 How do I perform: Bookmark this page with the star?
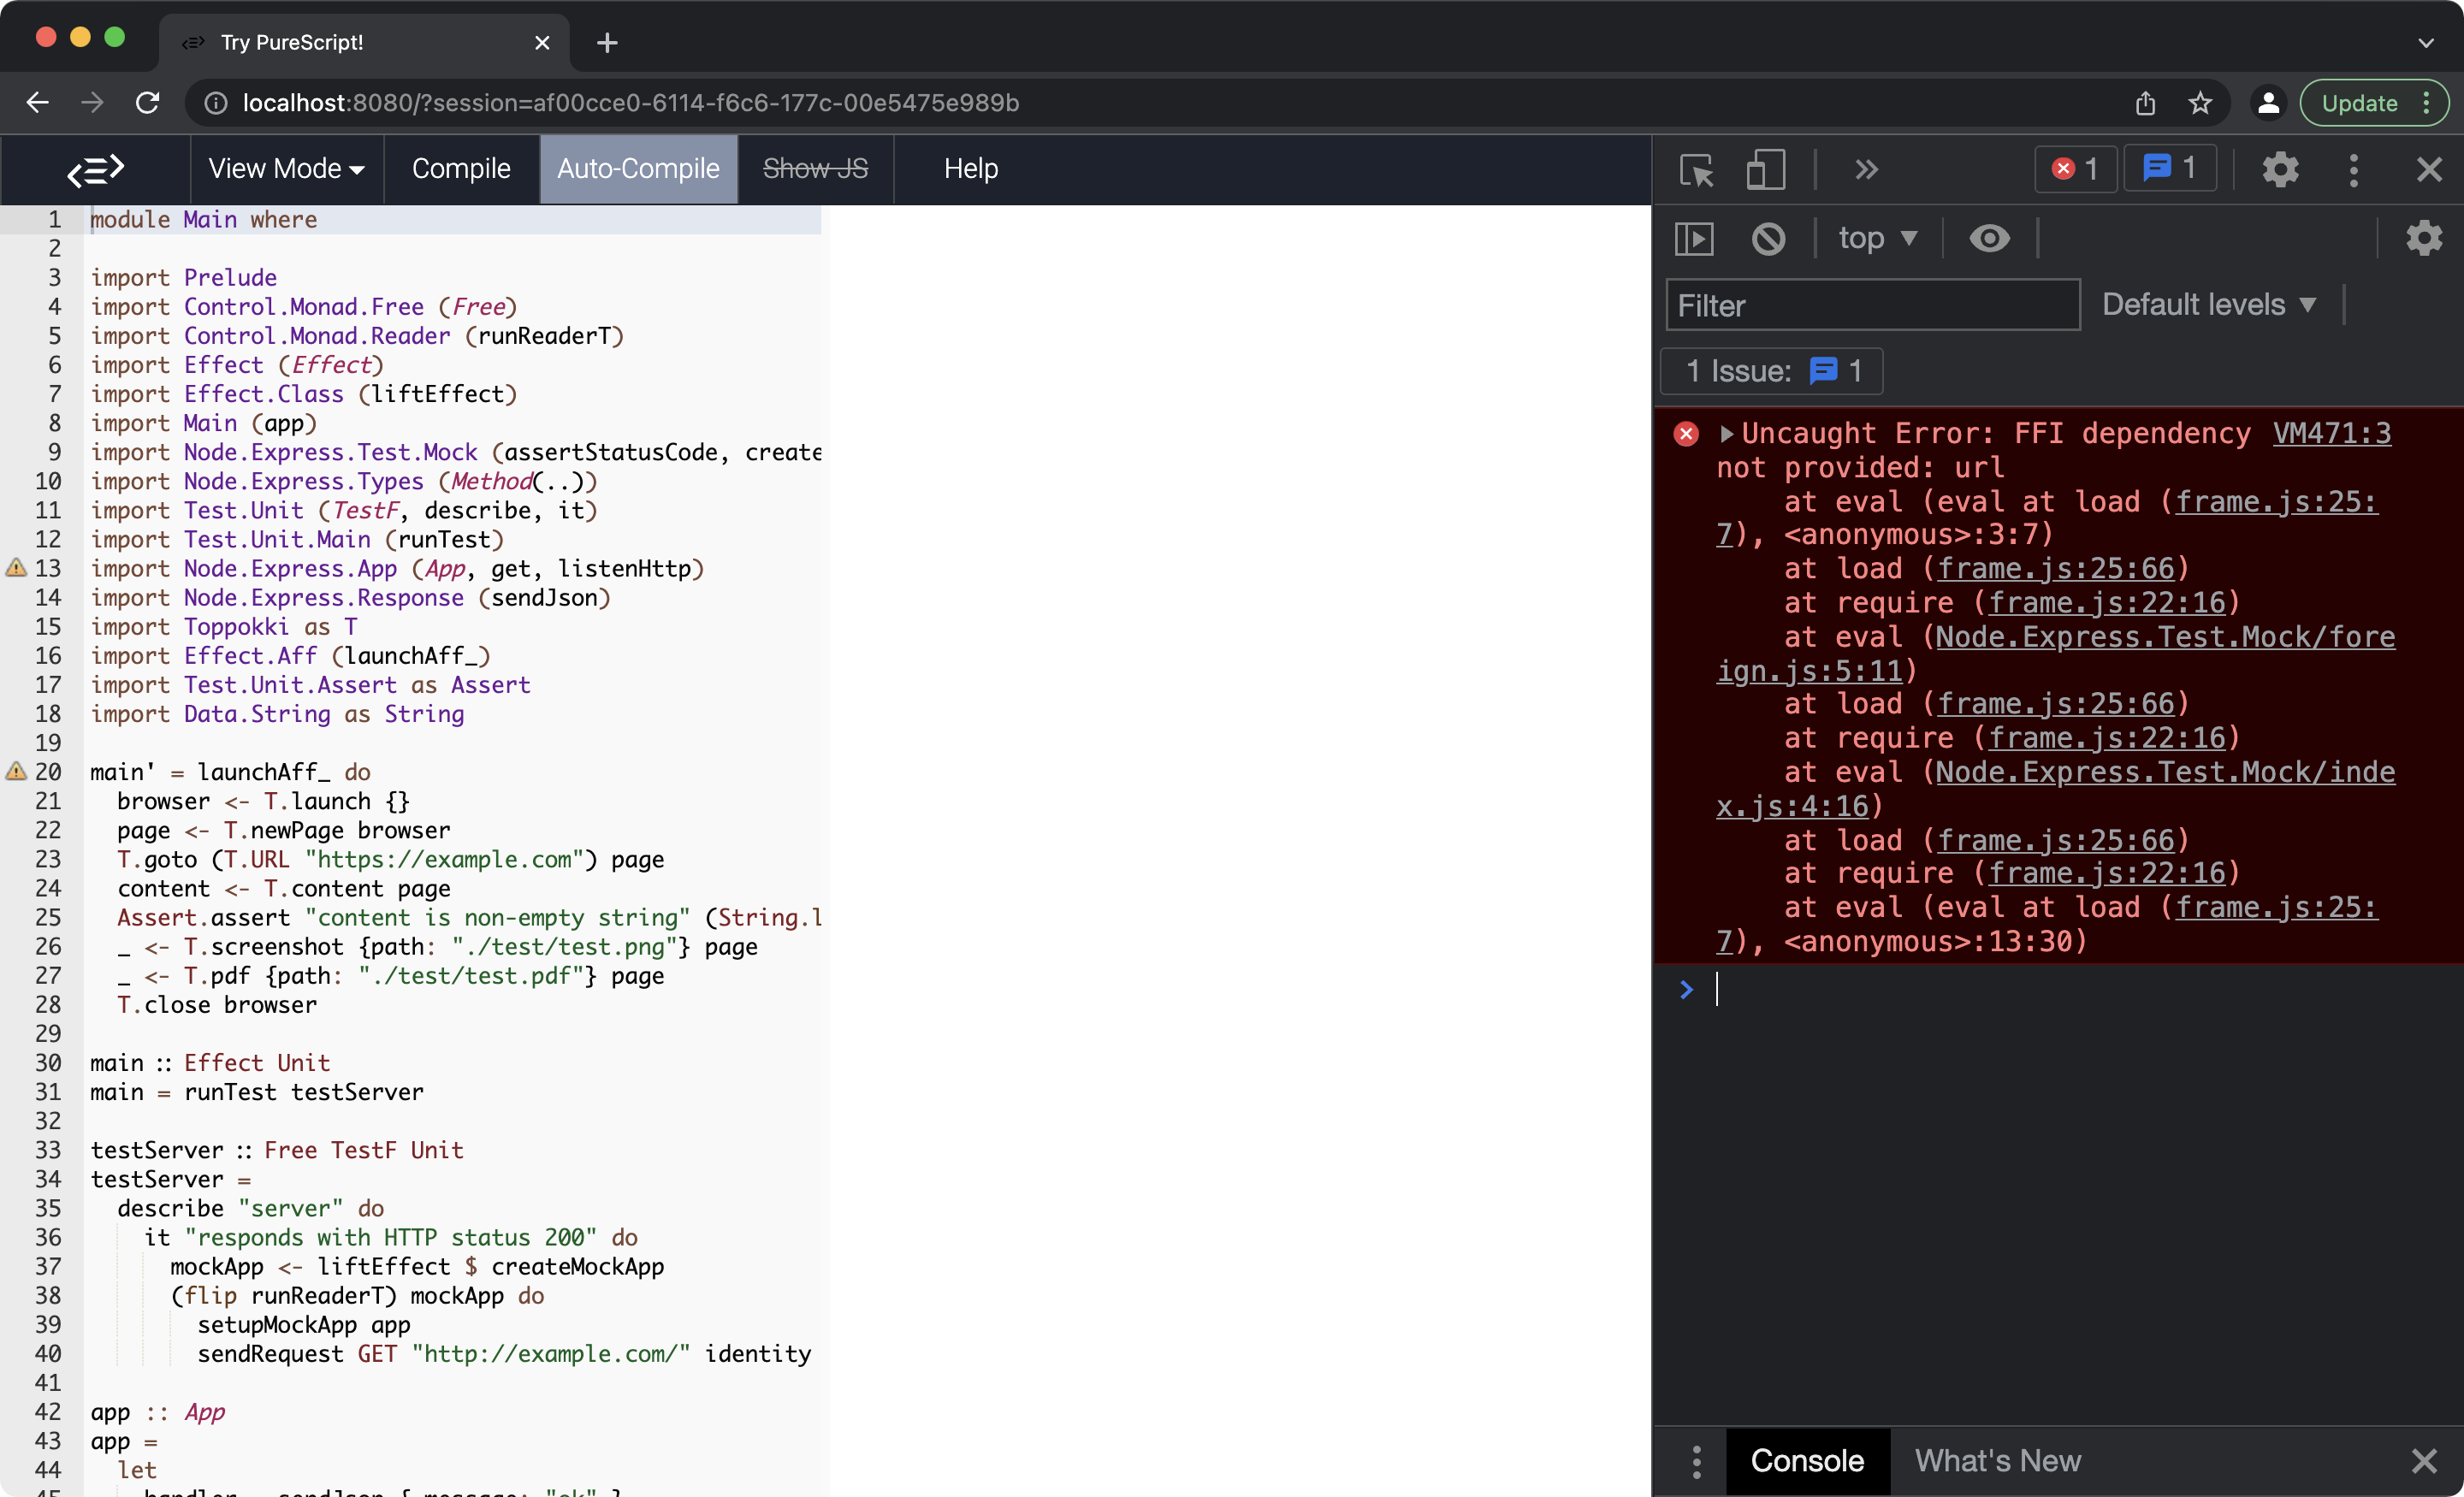2200,103
